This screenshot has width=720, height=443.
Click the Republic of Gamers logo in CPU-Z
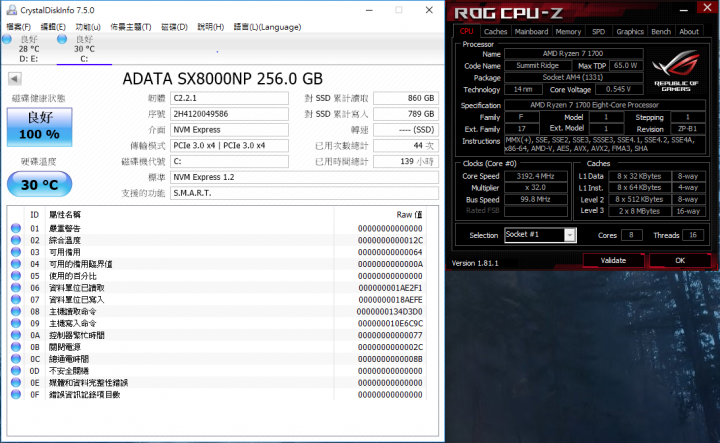(676, 70)
